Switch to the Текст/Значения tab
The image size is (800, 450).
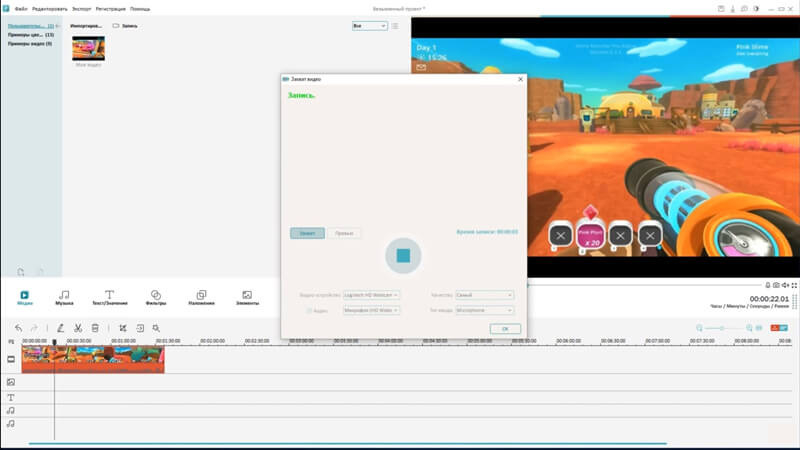(109, 298)
